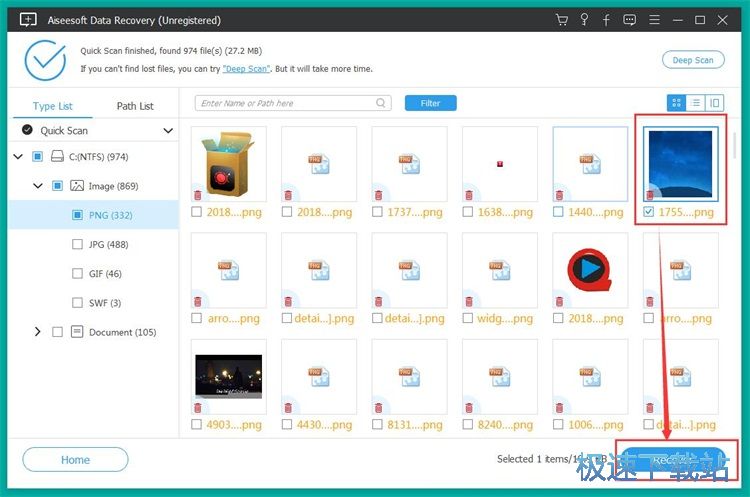Viewport: 750px width, 497px height.
Task: Toggle the GIF (46) checkbox
Action: [77, 273]
